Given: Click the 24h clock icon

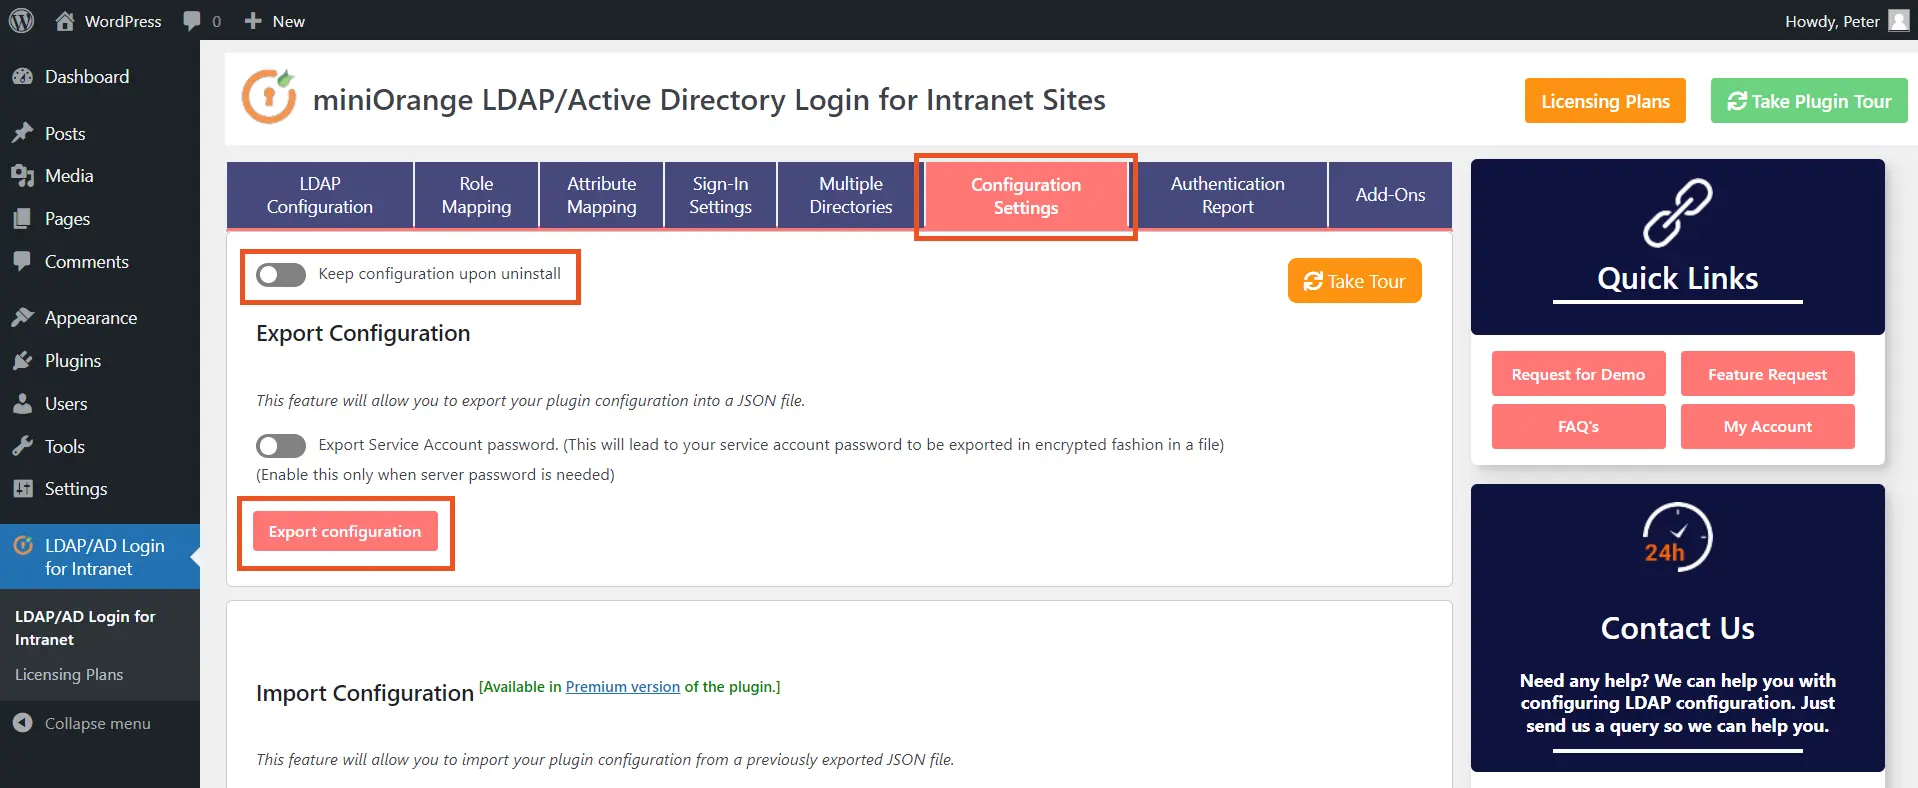Looking at the screenshot, I should (x=1677, y=537).
